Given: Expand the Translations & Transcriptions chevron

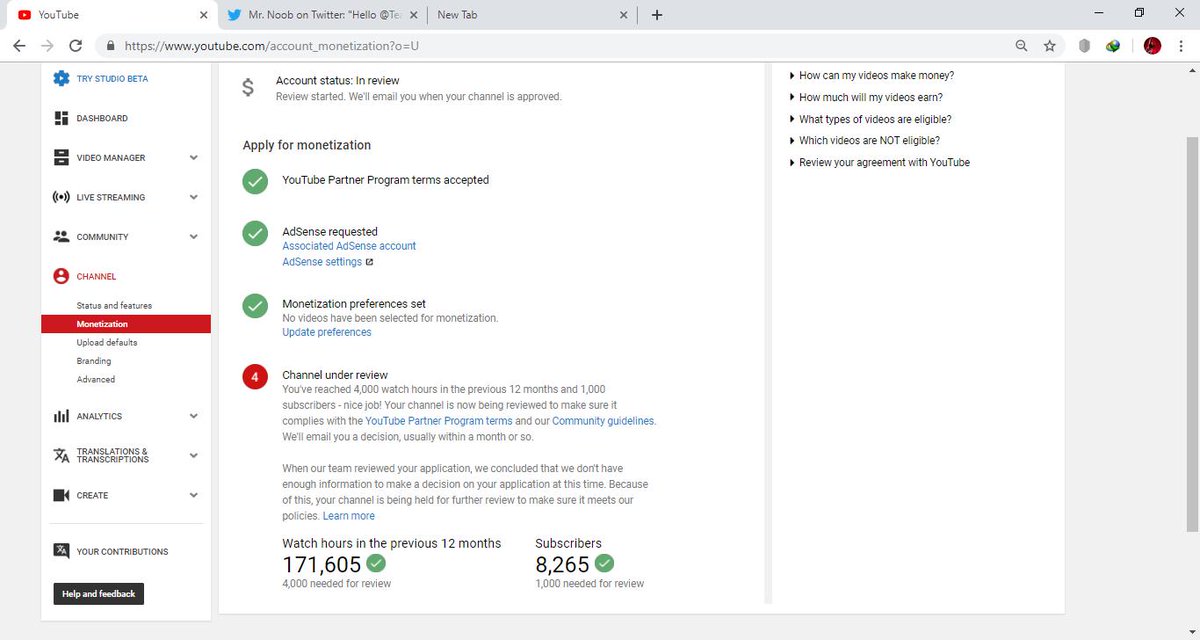Looking at the screenshot, I should [x=194, y=455].
